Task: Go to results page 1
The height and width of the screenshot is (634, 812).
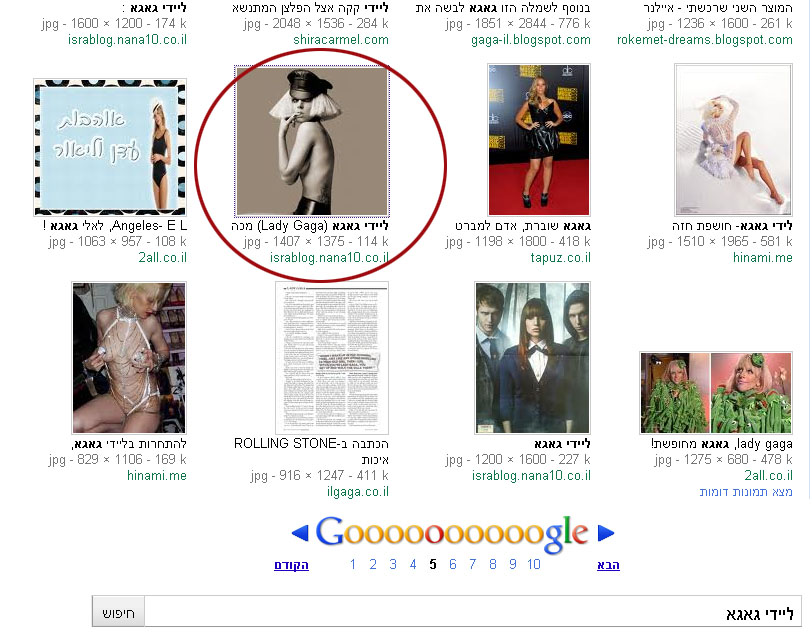Action: click(353, 564)
